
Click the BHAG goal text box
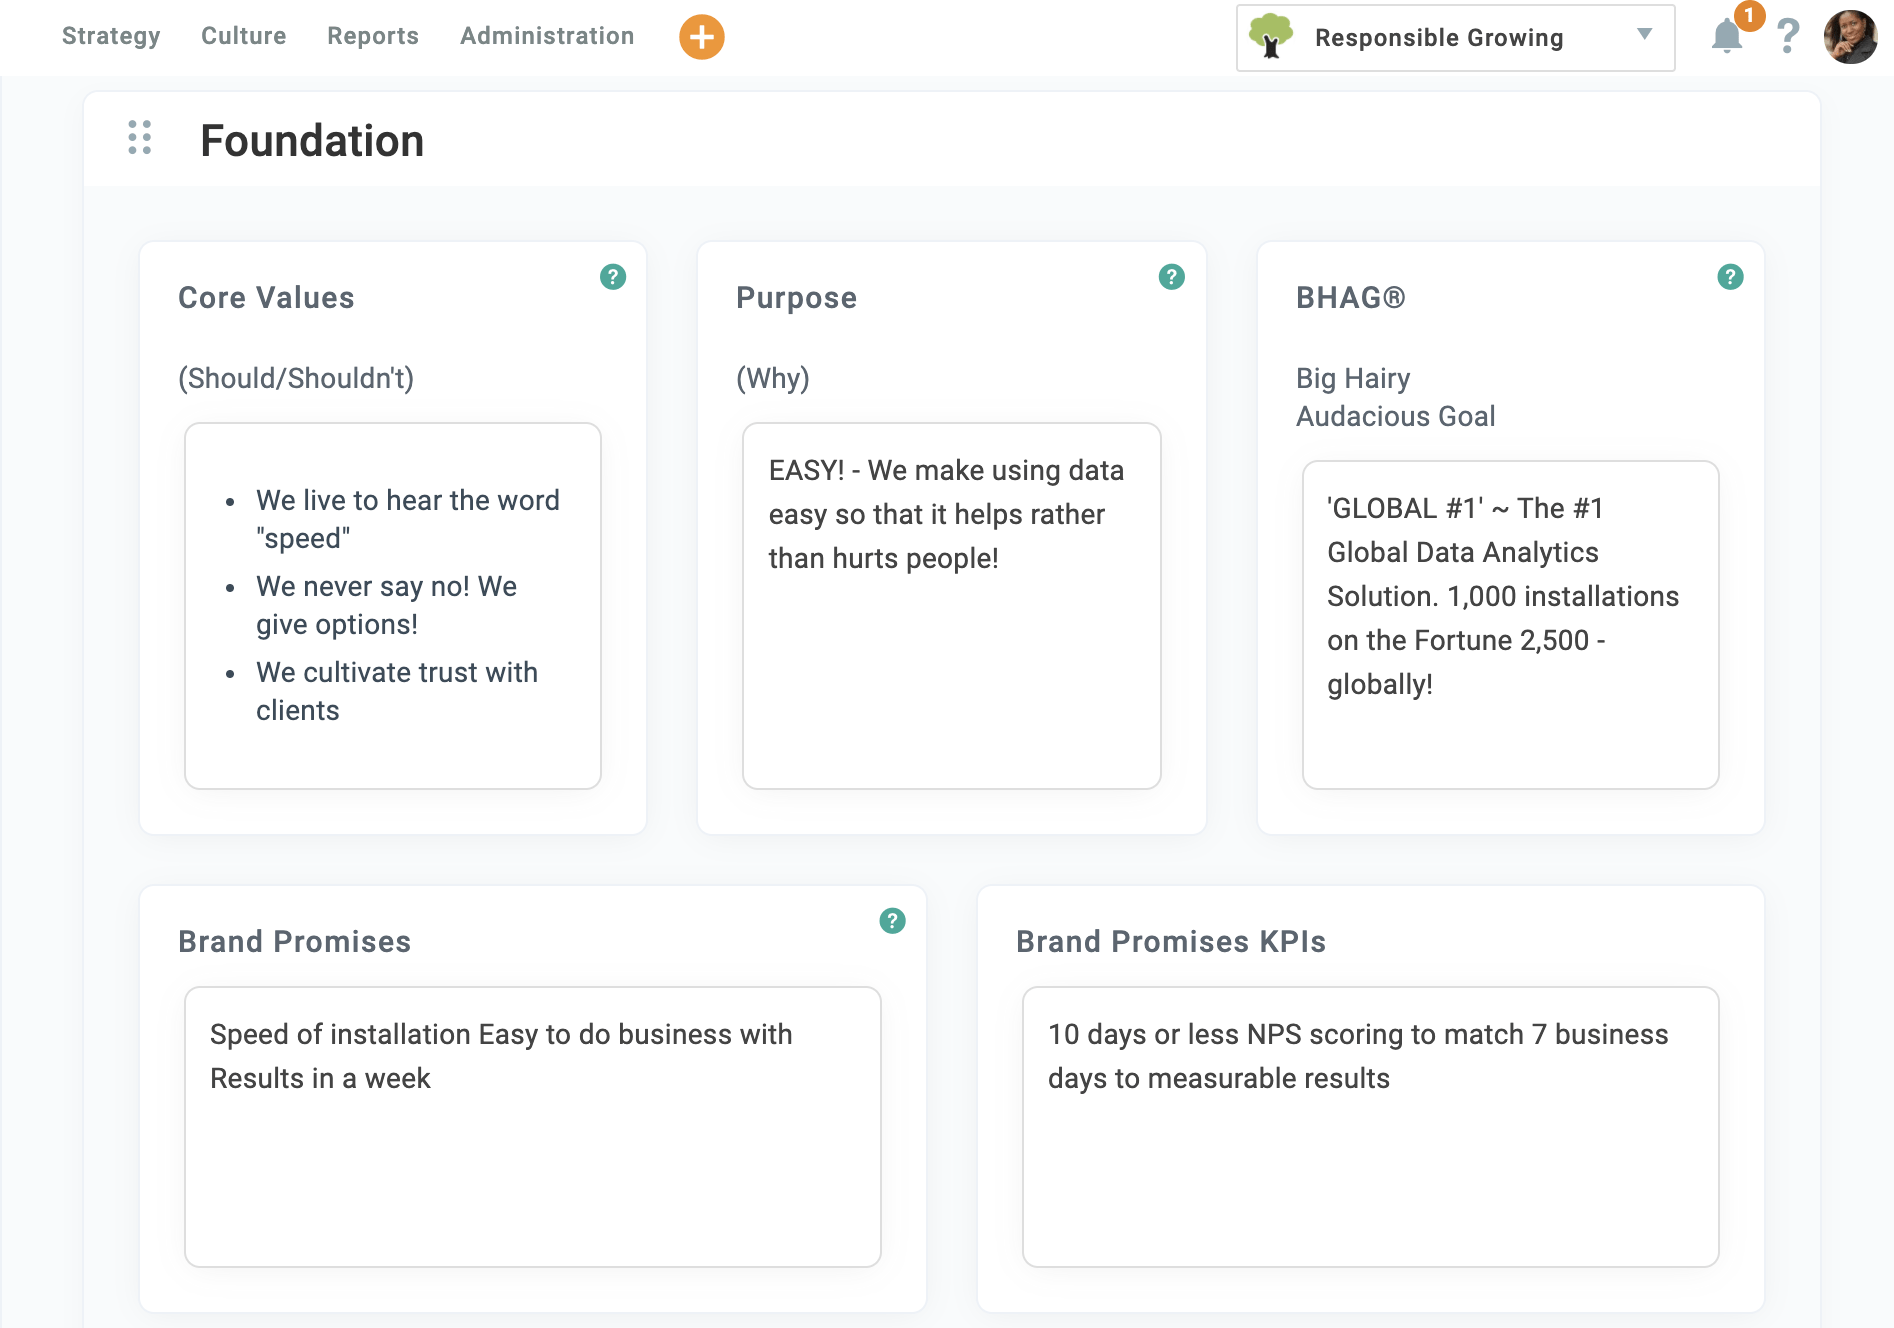(1510, 624)
